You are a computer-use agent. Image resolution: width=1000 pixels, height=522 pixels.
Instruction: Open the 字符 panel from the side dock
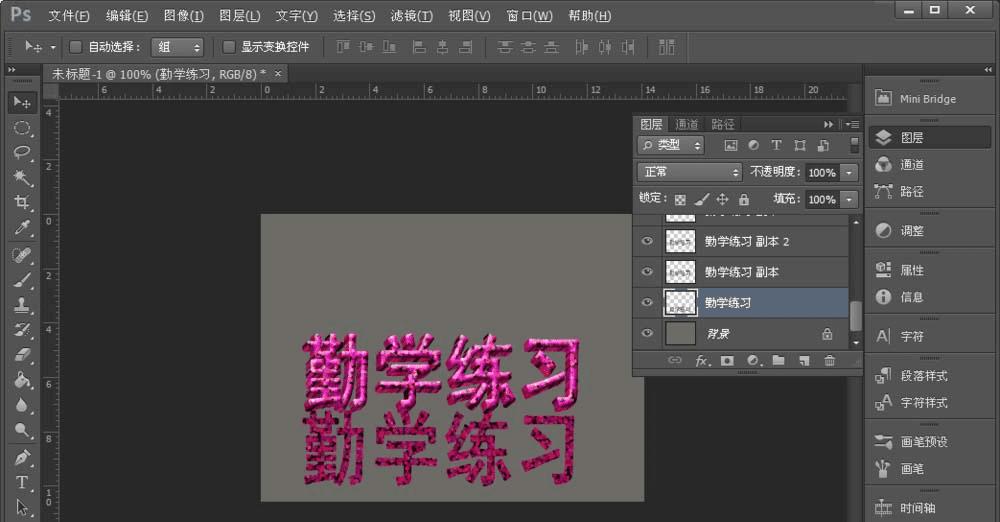point(912,336)
